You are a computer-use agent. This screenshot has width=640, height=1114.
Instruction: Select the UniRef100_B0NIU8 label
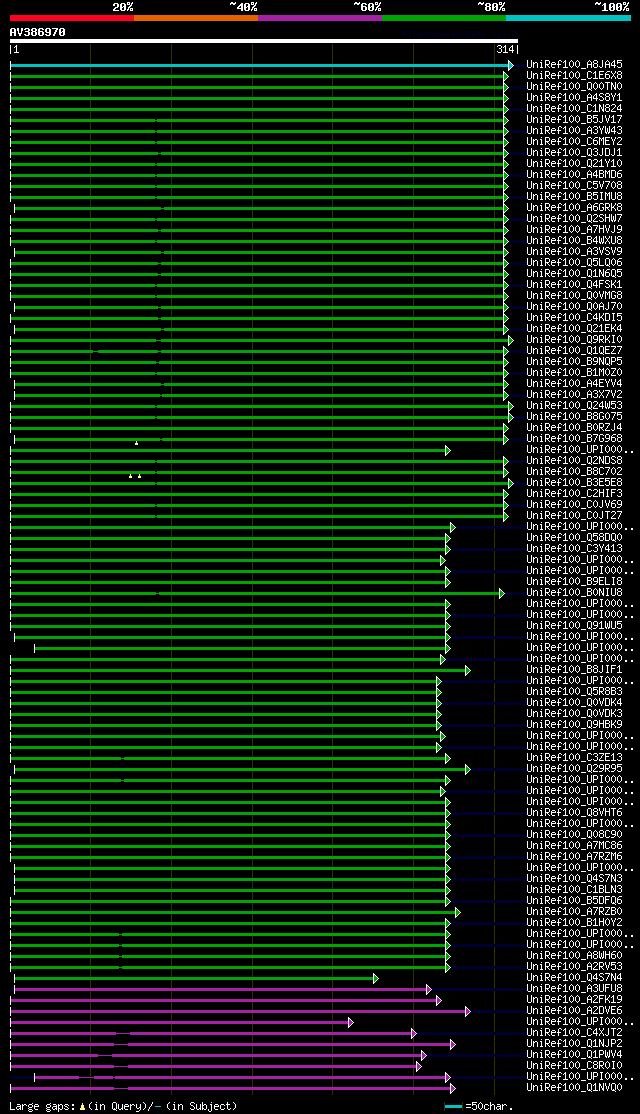coord(575,593)
